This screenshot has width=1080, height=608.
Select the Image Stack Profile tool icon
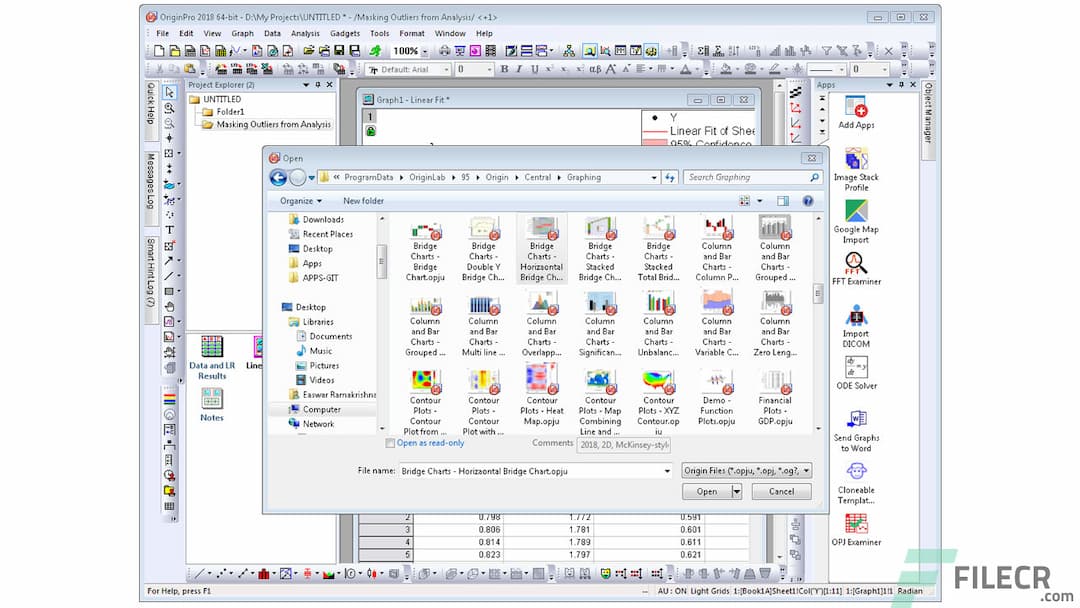coord(856,158)
